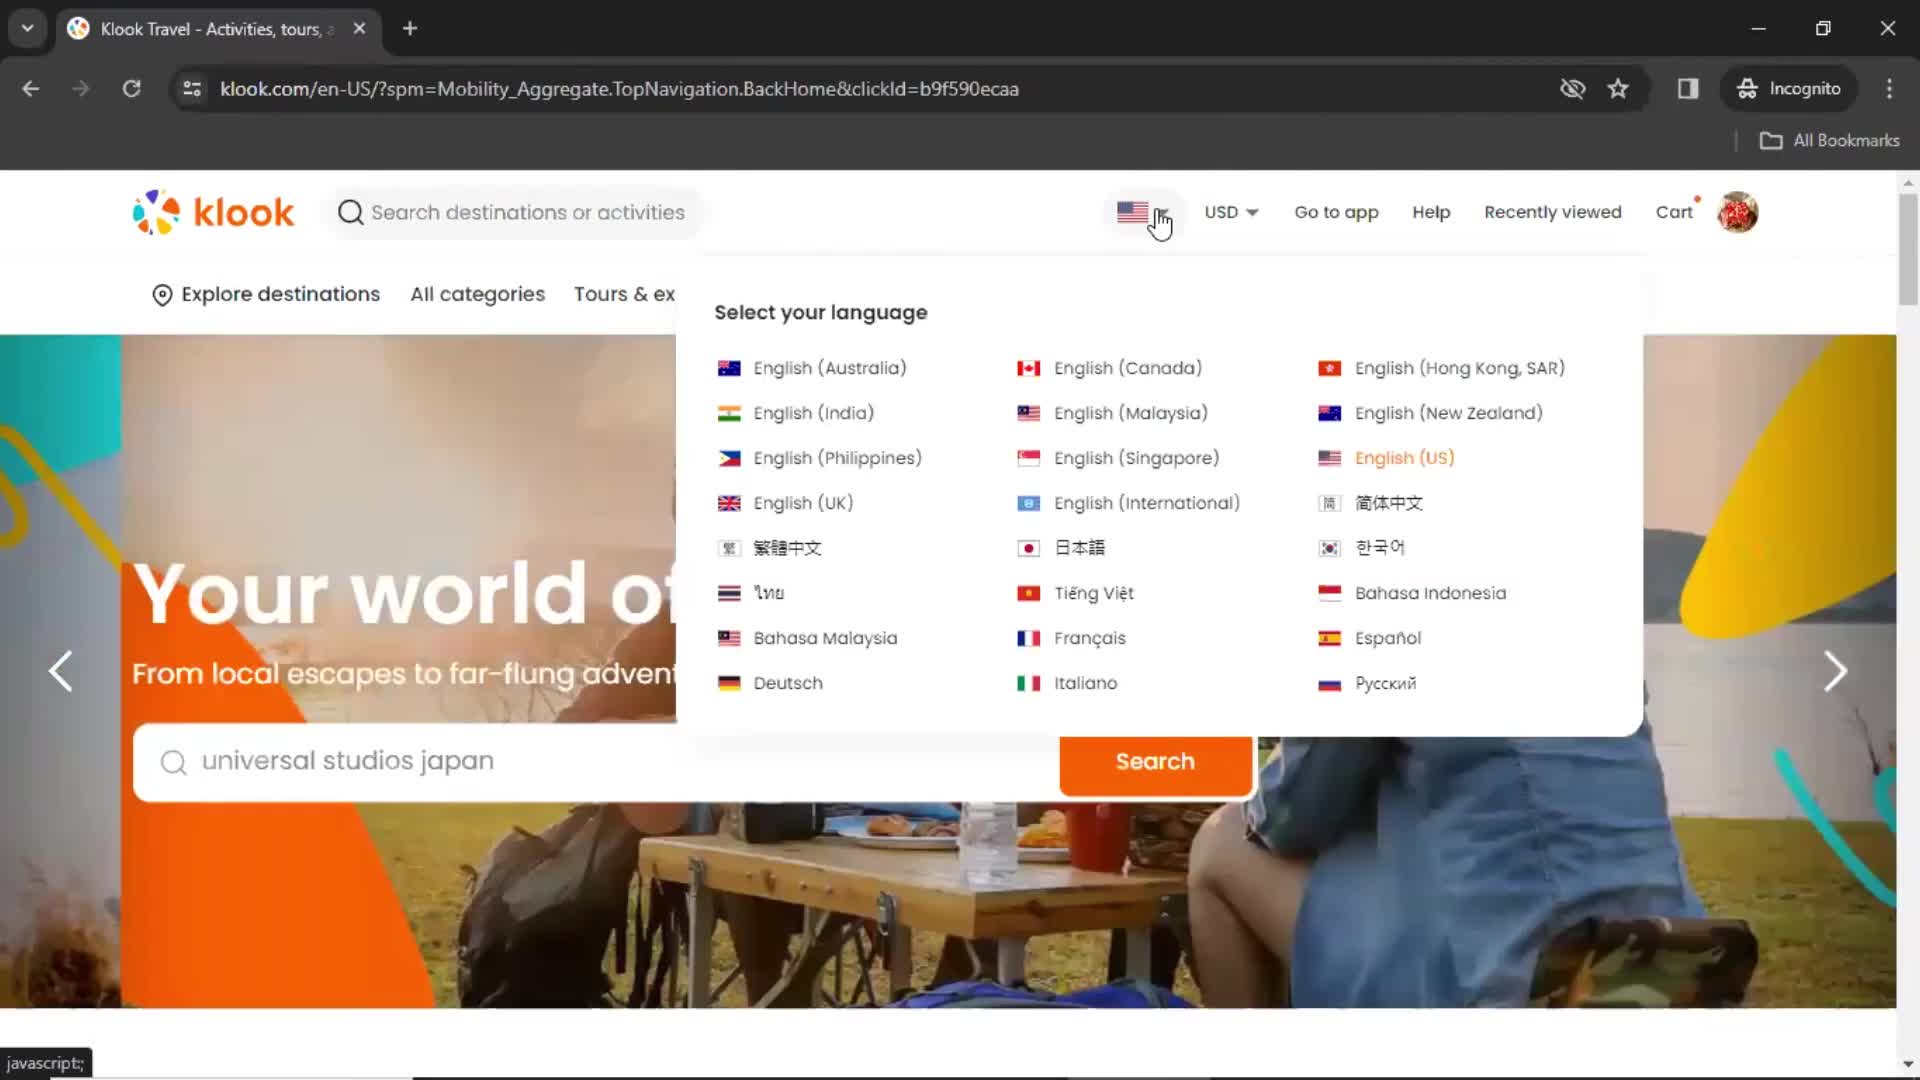
Task: Click the browser incognito mode icon
Action: click(x=1749, y=88)
